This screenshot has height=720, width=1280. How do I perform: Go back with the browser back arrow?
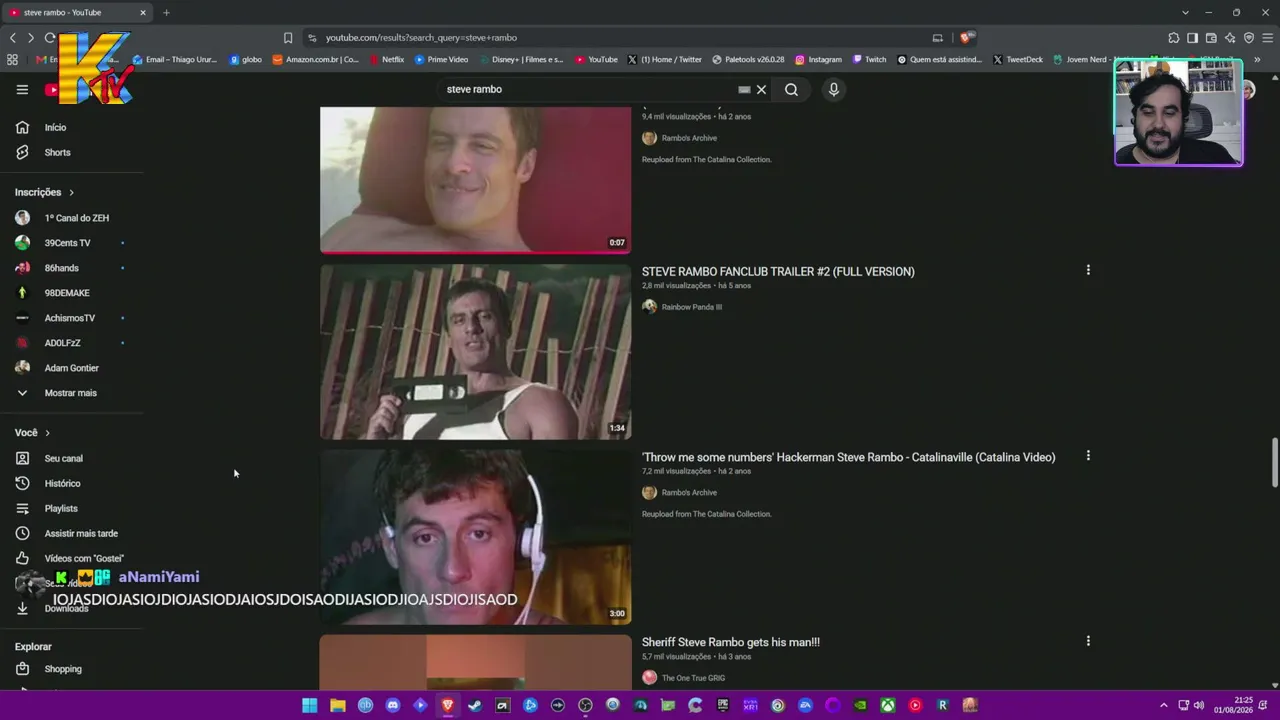tap(13, 38)
